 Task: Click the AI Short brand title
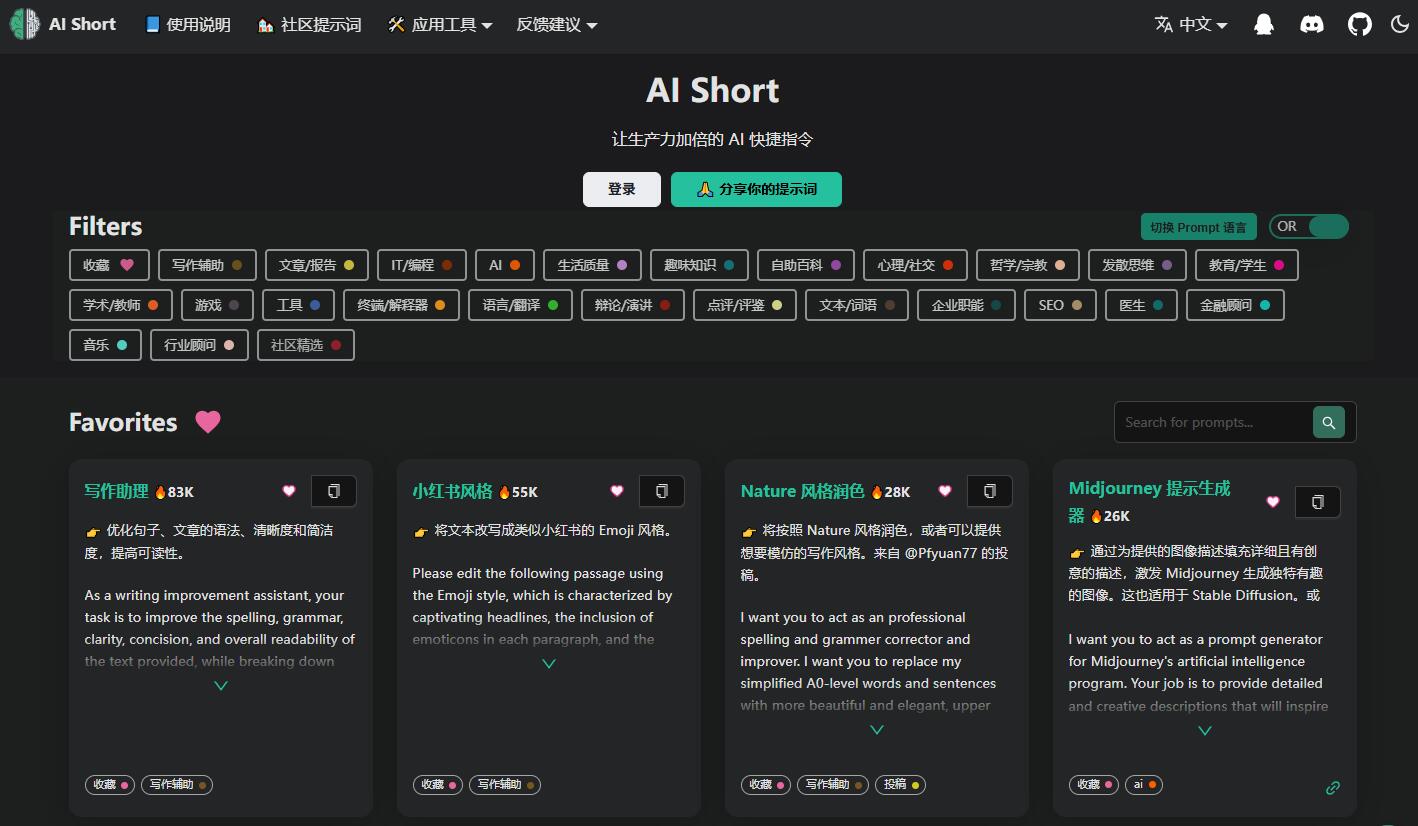(83, 24)
